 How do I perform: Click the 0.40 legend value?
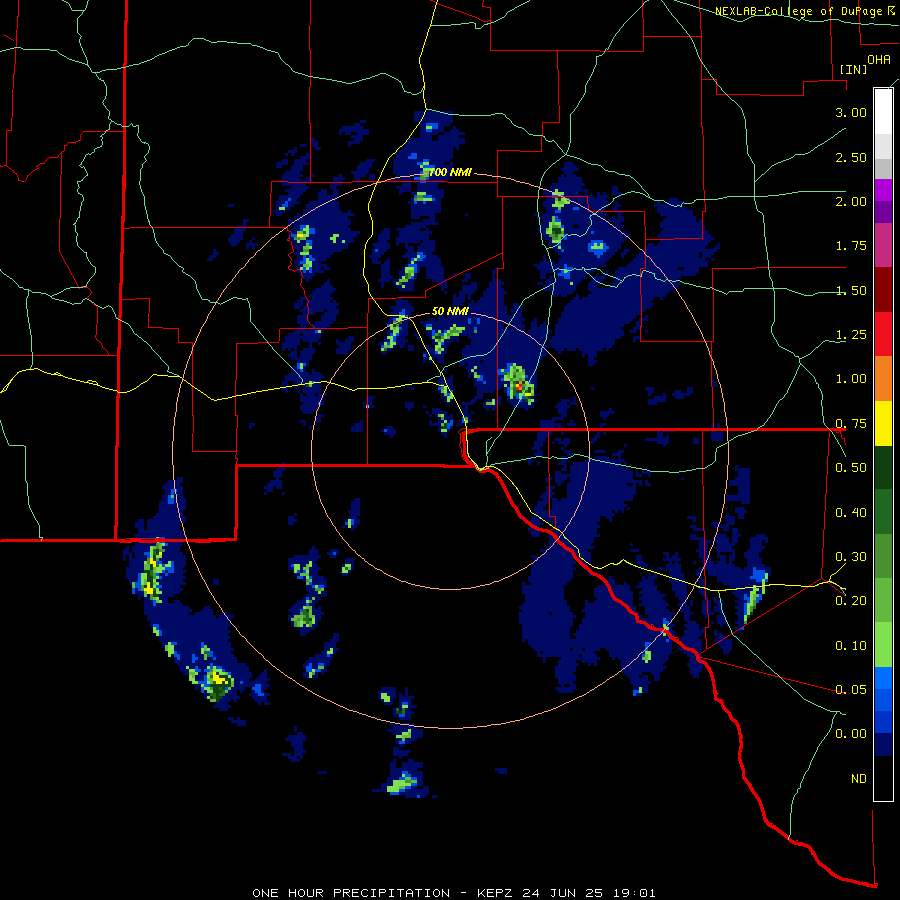click(851, 512)
